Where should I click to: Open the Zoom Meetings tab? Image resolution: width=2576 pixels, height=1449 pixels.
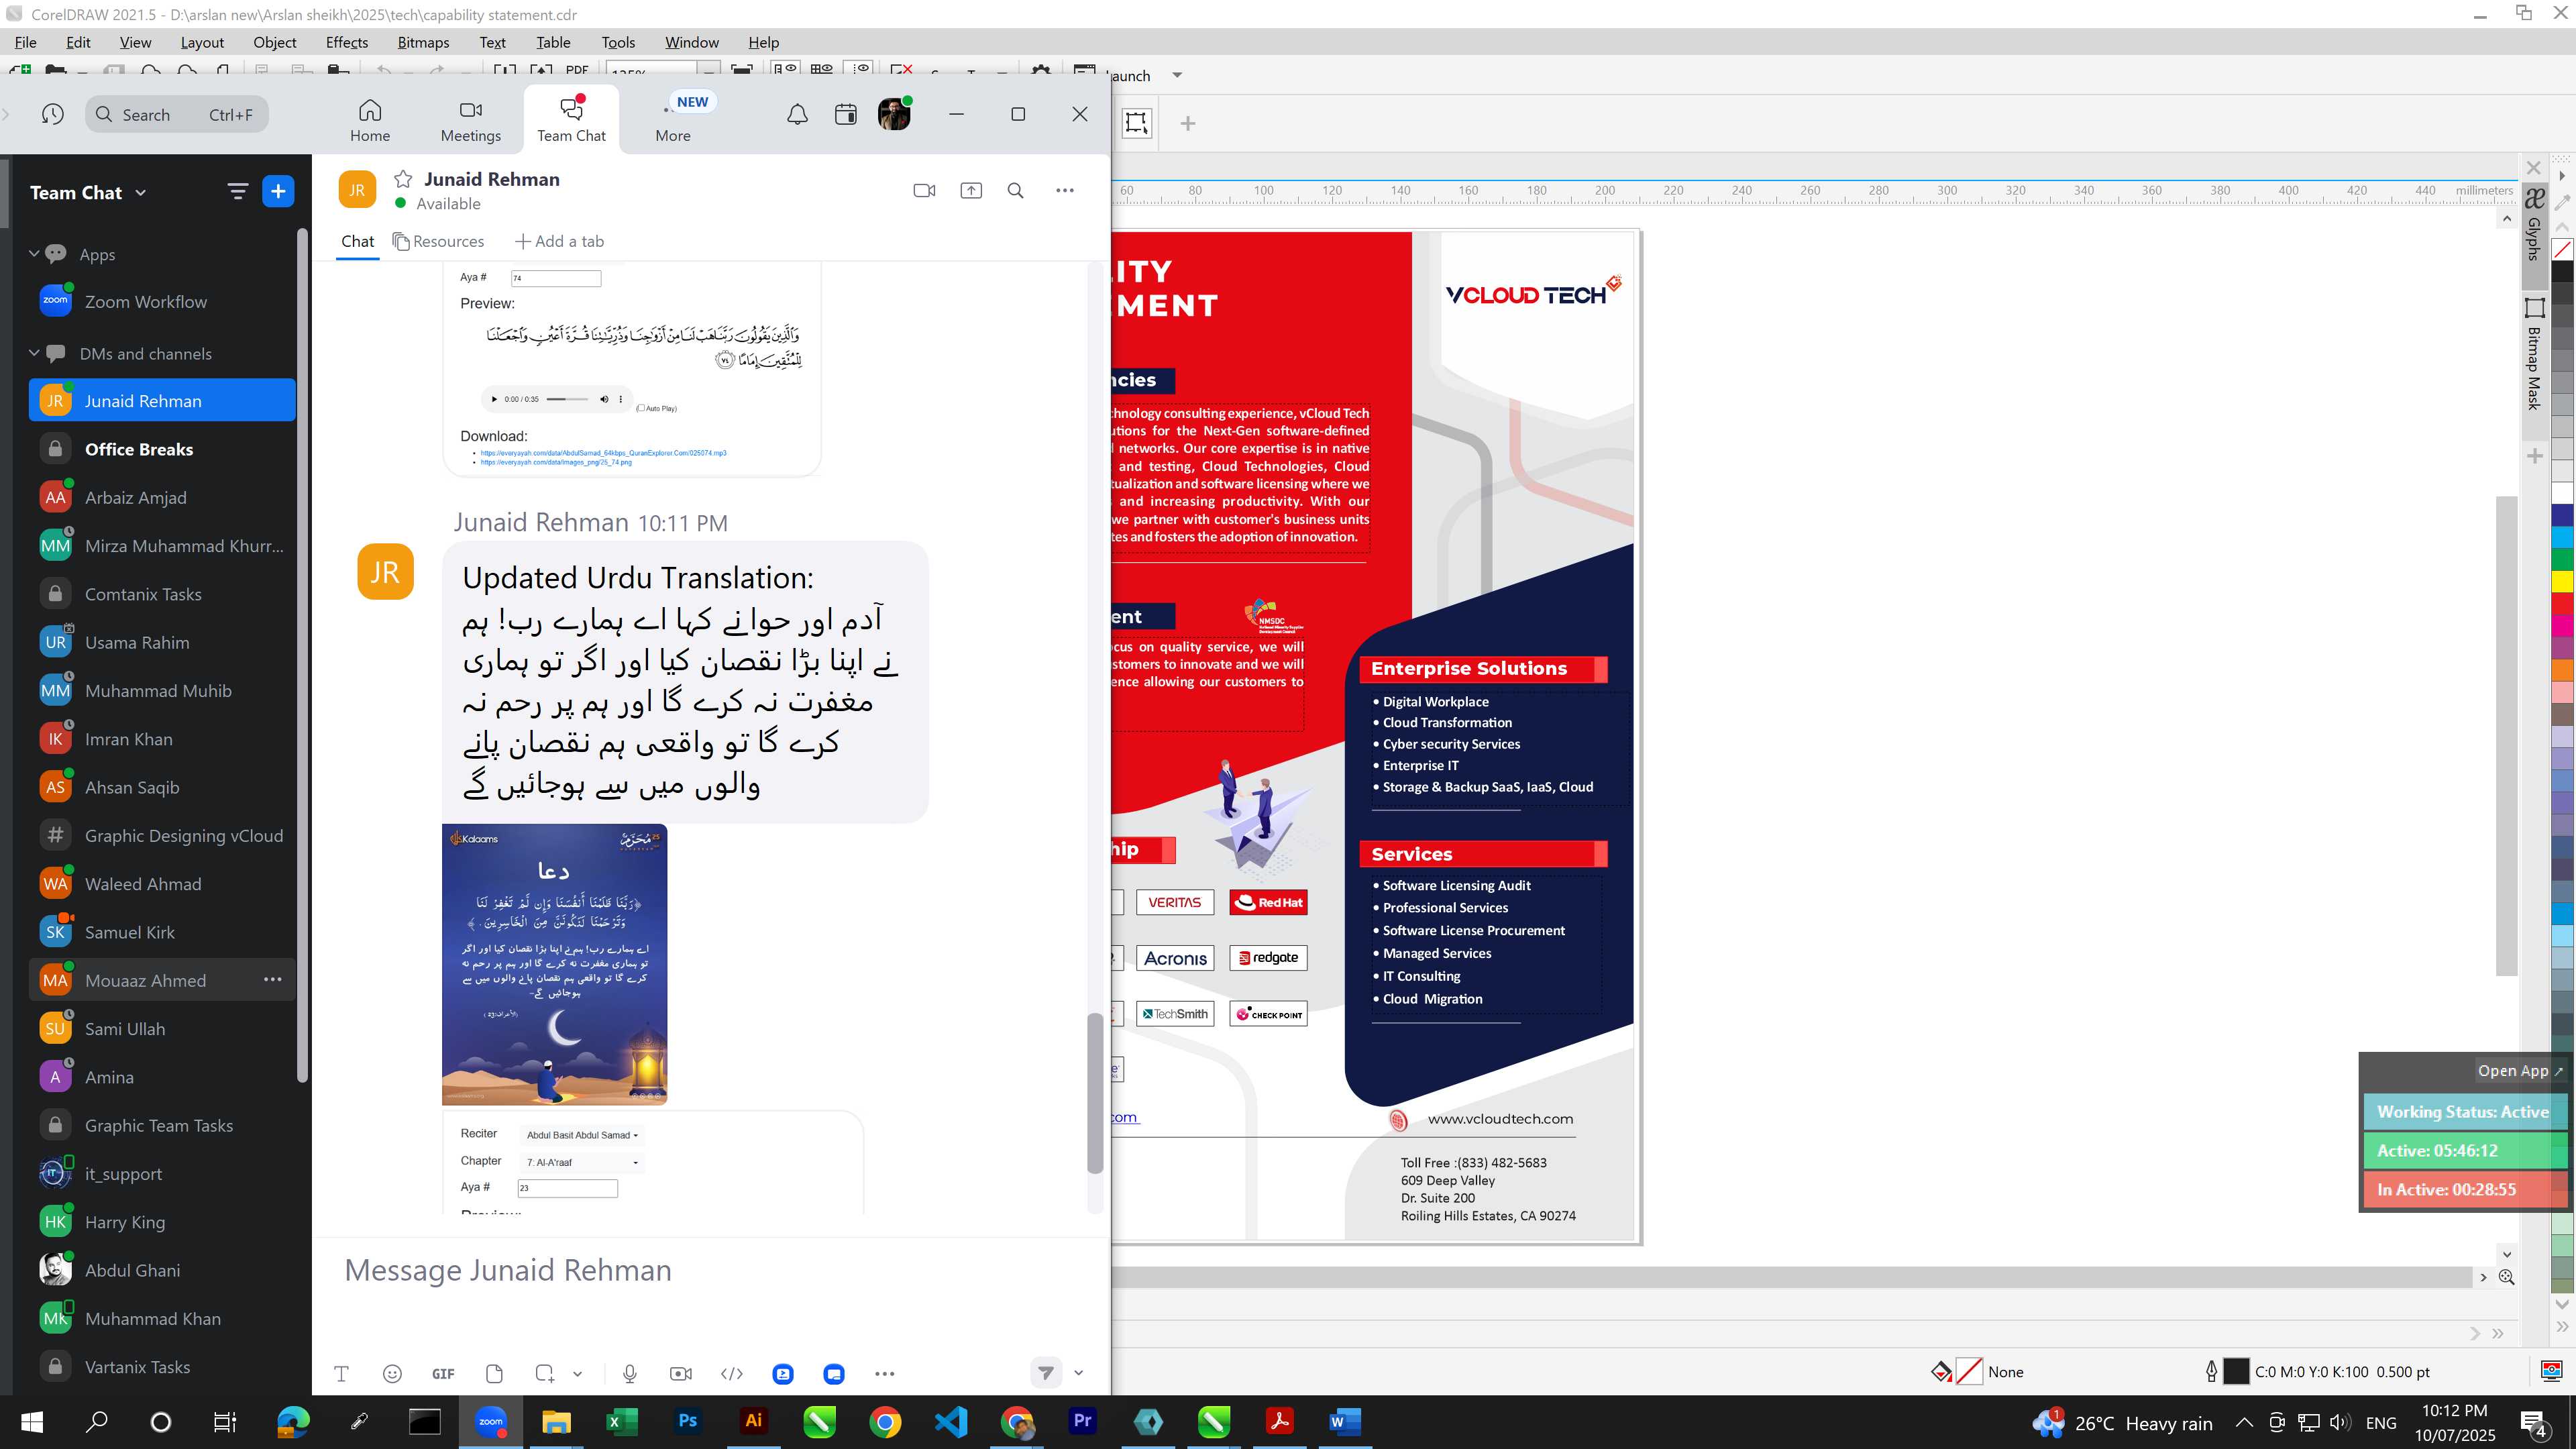click(471, 120)
